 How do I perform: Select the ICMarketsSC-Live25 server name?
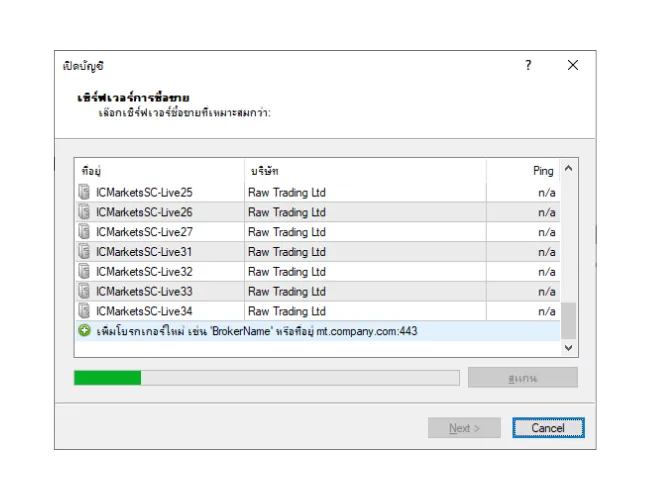144,192
